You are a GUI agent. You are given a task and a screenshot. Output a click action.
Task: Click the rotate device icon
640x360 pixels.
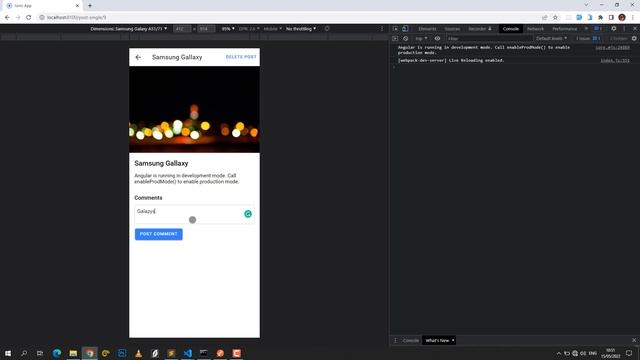point(327,29)
